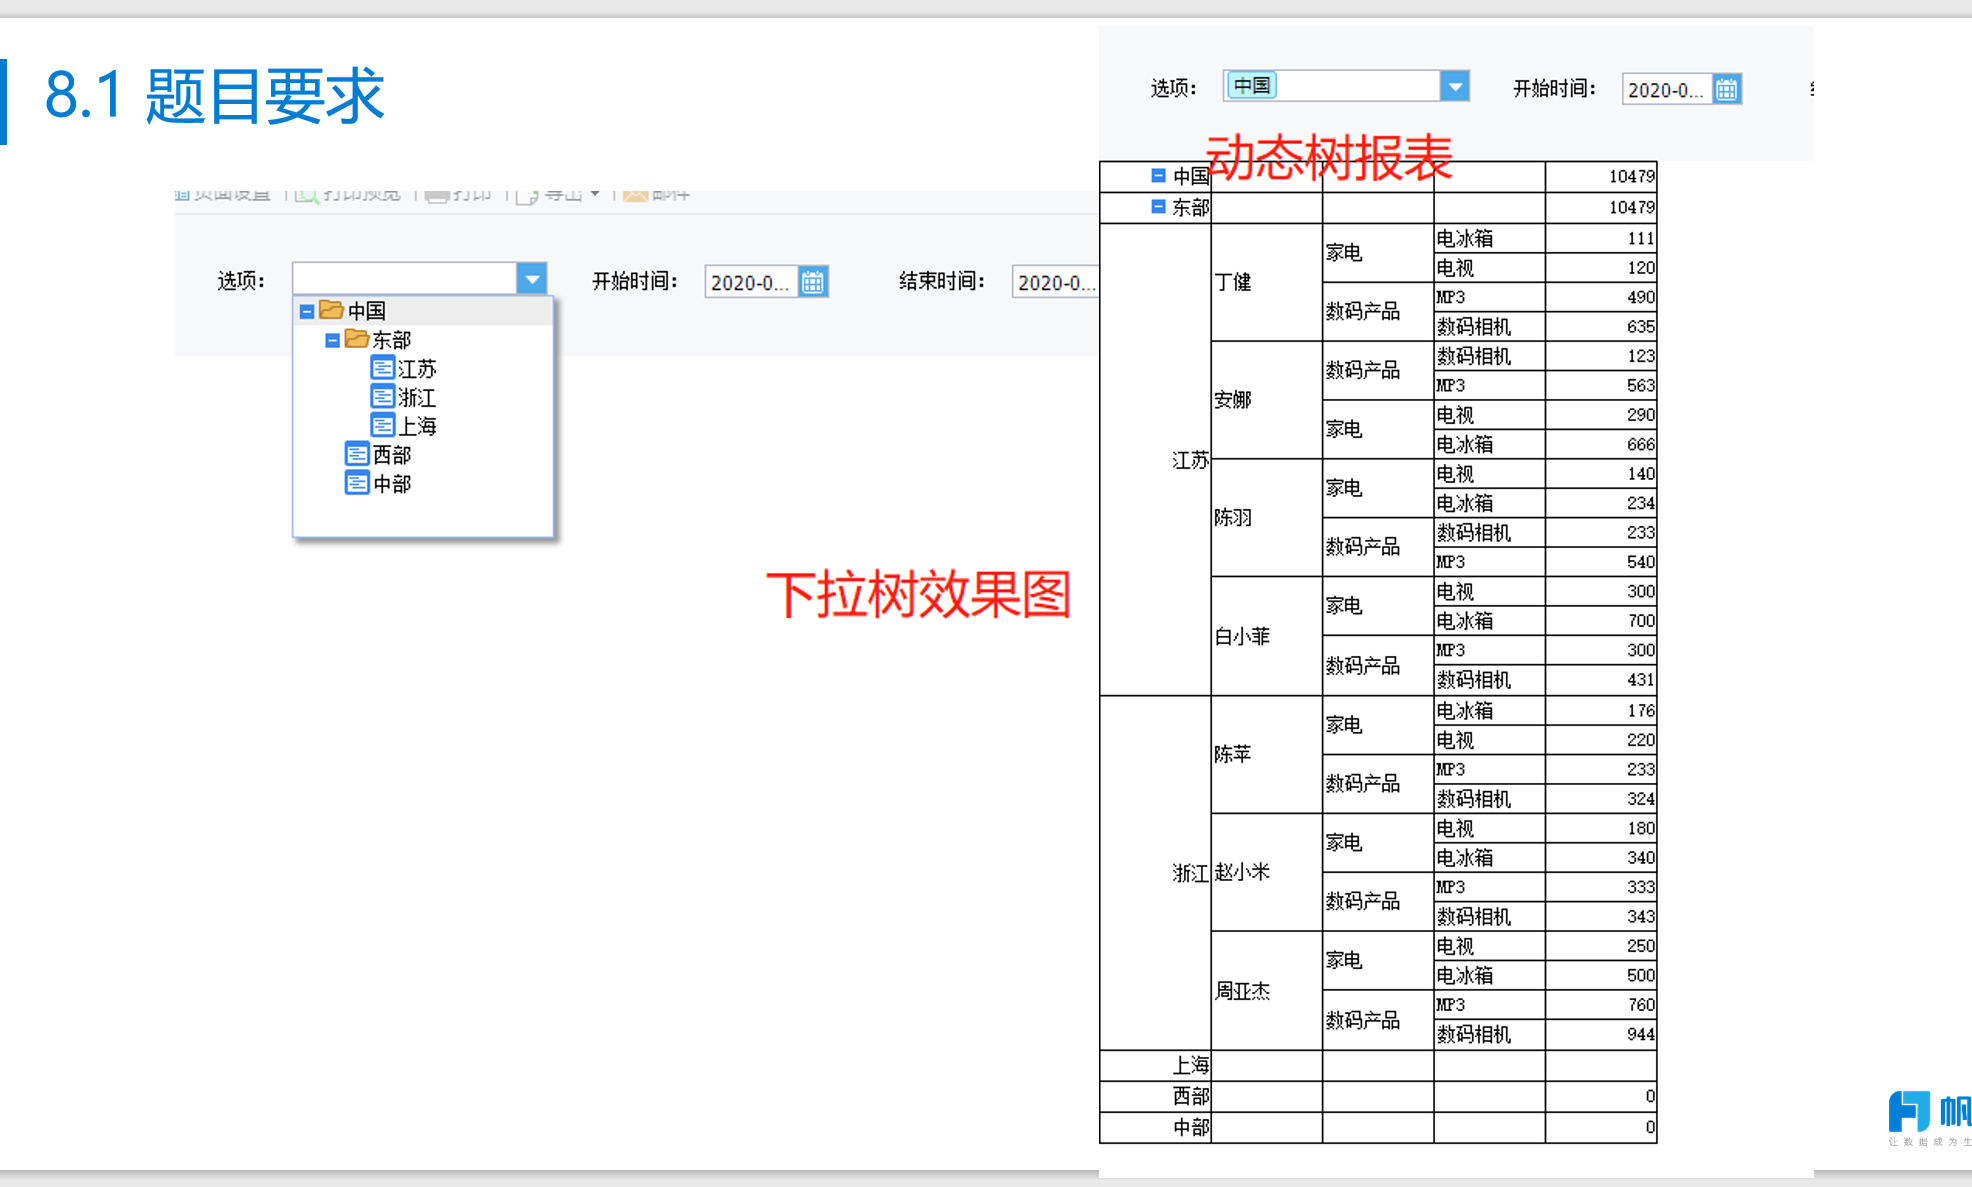This screenshot has width=1972, height=1187.
Task: Open the top-right 选项 dropdown showing 中国
Action: click(x=1455, y=86)
